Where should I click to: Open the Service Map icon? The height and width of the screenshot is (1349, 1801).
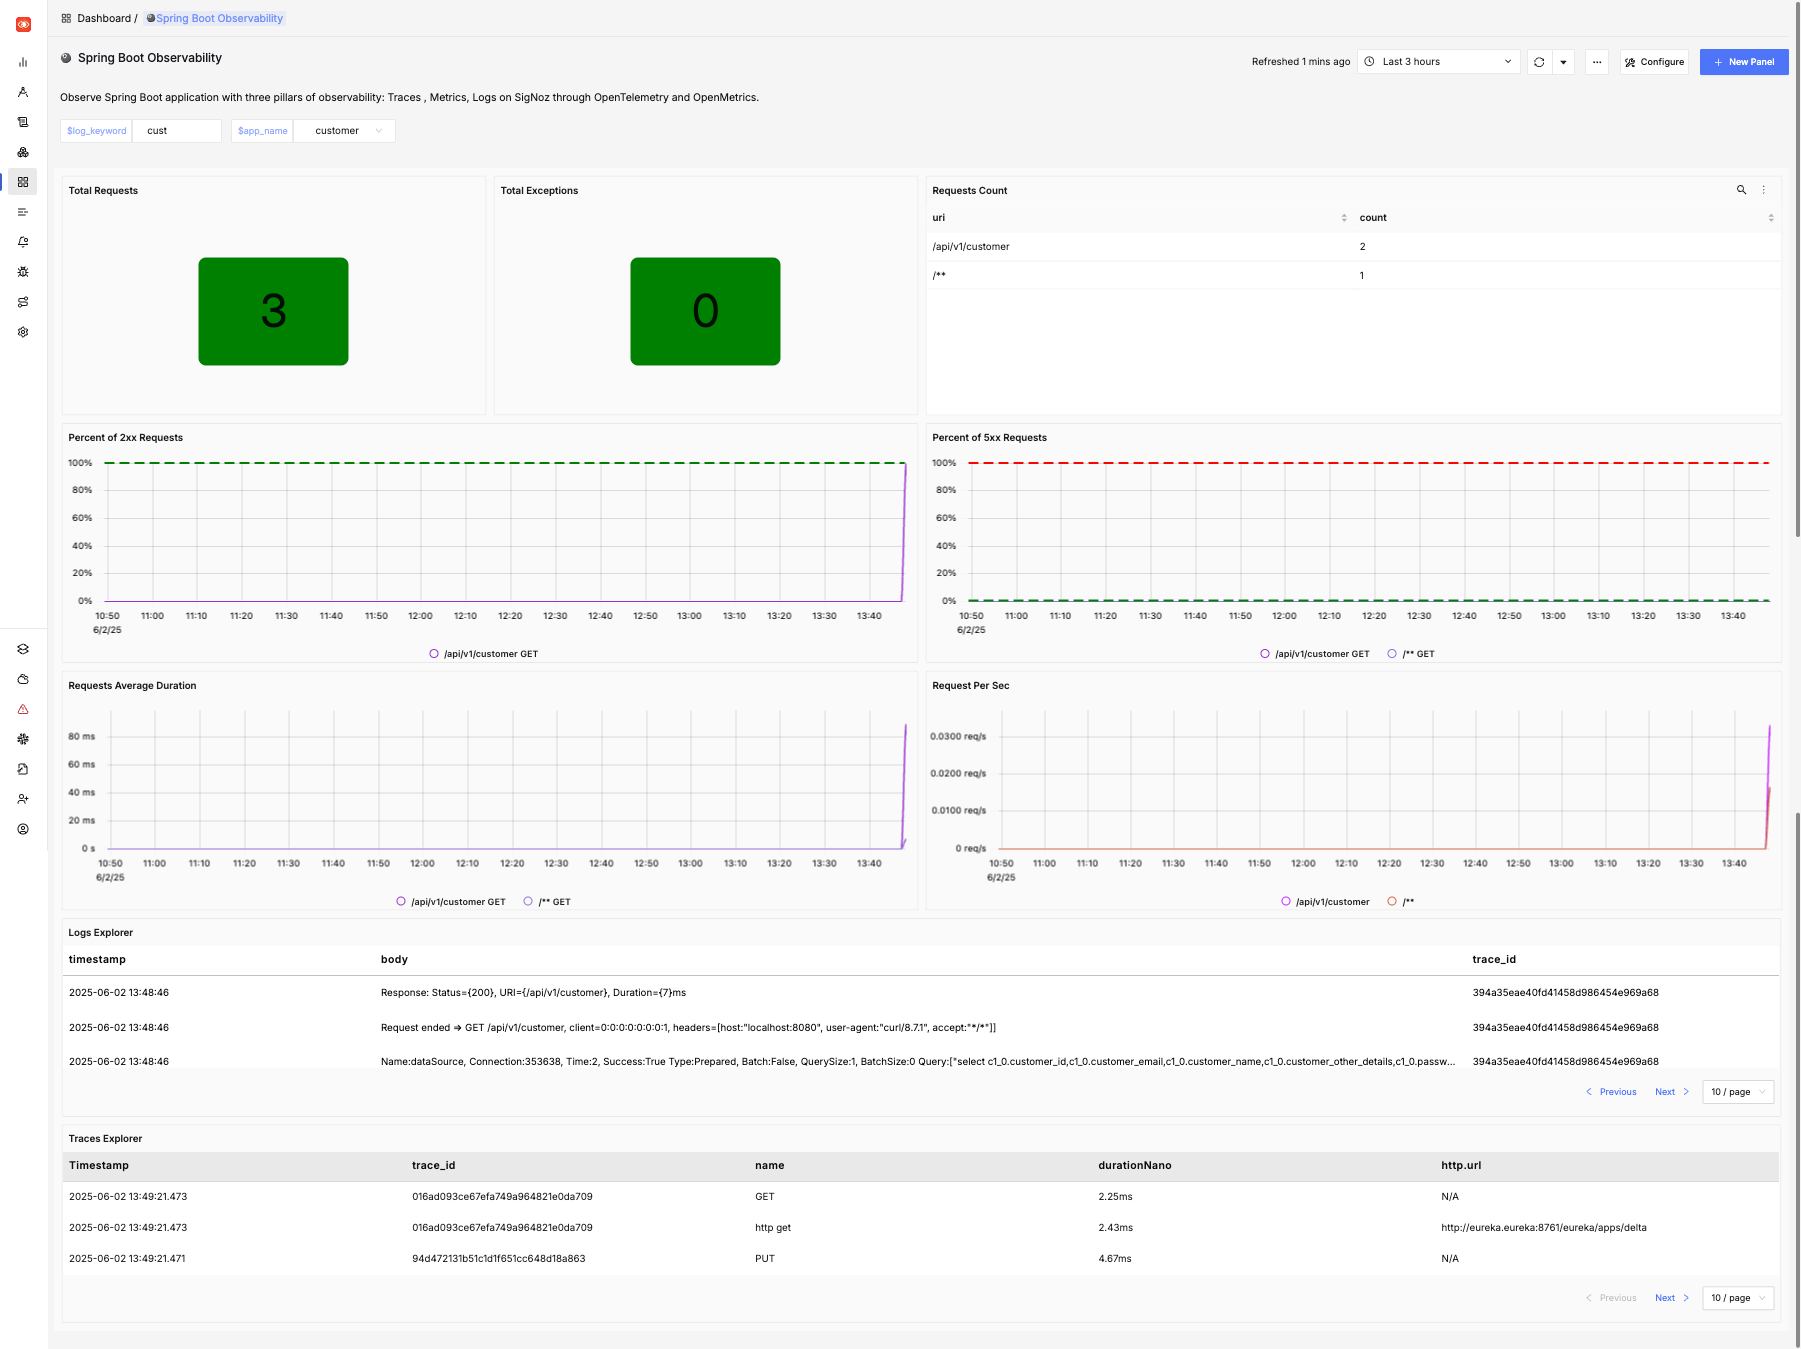pyautogui.click(x=23, y=302)
